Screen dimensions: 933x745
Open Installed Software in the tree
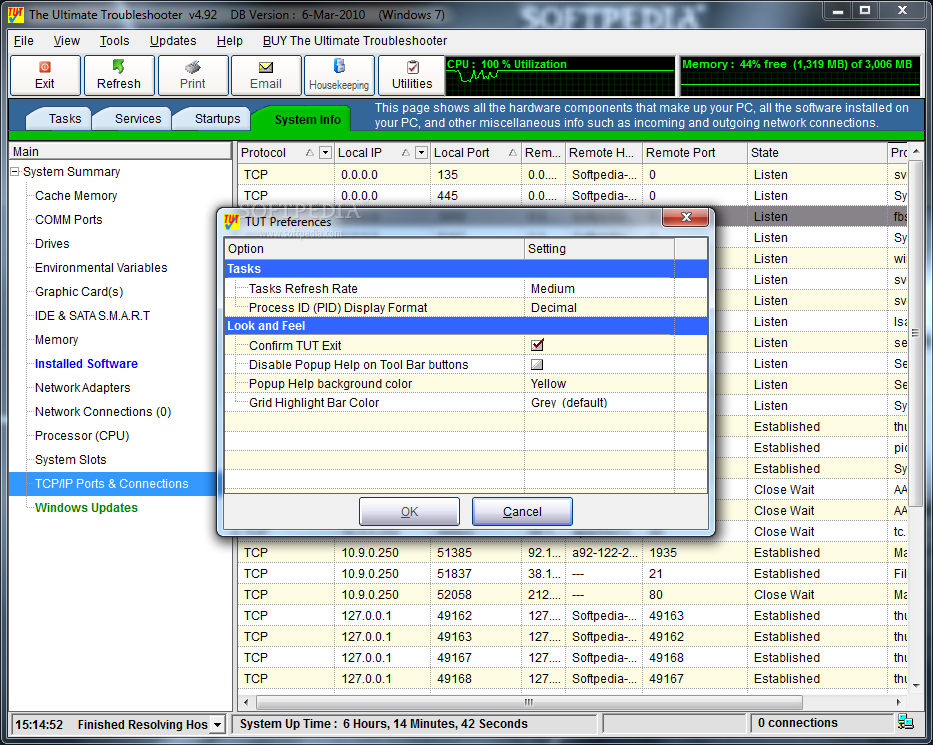point(86,364)
